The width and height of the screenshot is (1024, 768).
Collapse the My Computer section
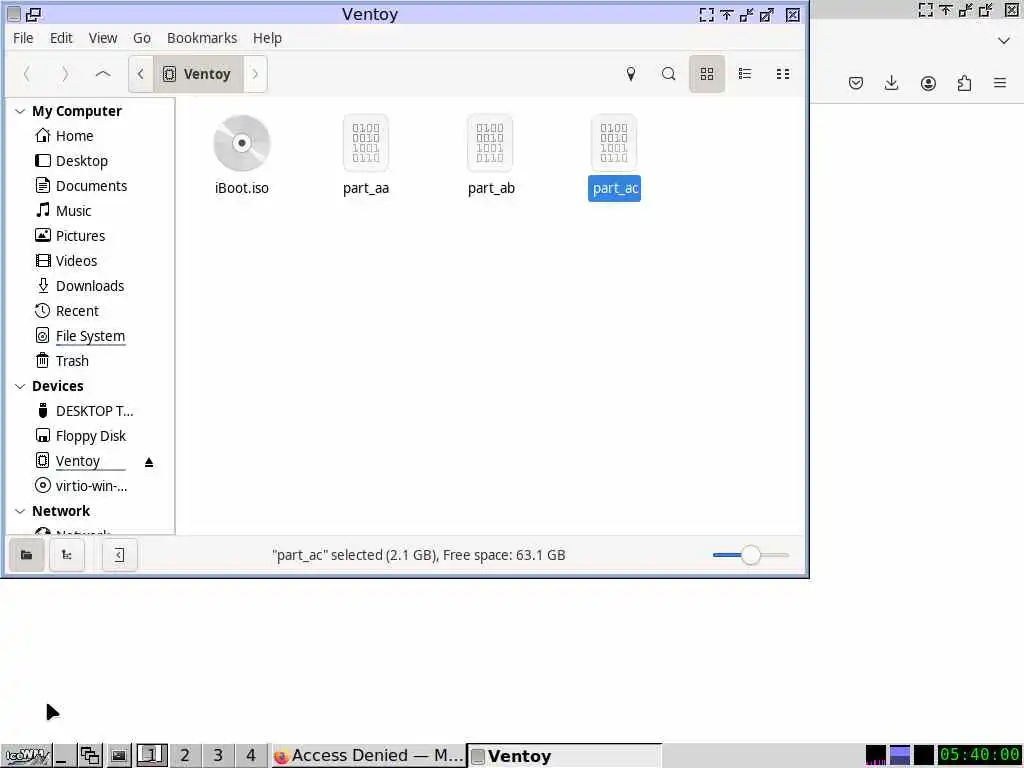20,112
